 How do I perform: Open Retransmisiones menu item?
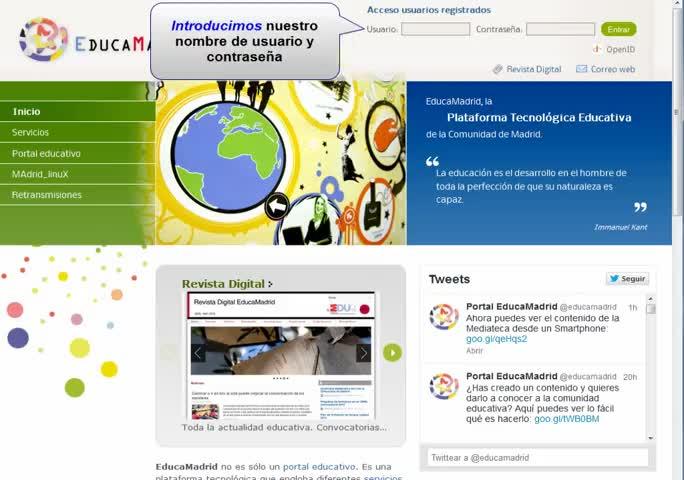pos(78,195)
